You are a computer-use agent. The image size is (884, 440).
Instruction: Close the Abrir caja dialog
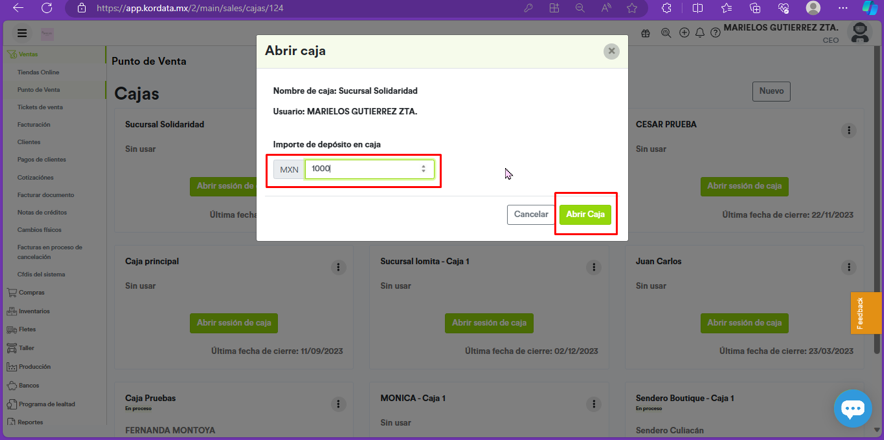click(x=611, y=51)
